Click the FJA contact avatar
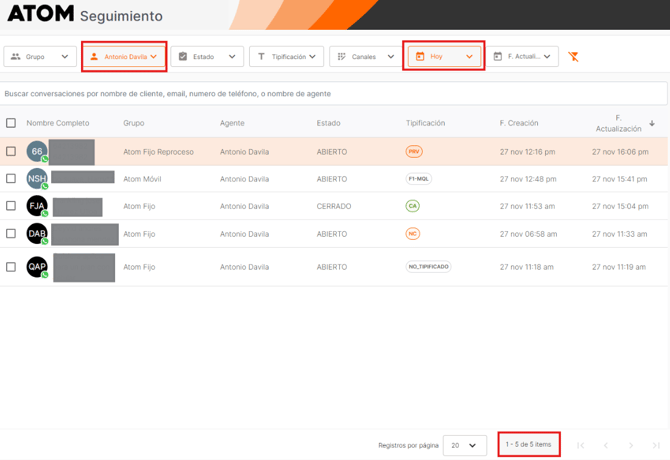The image size is (670, 460). 37,206
